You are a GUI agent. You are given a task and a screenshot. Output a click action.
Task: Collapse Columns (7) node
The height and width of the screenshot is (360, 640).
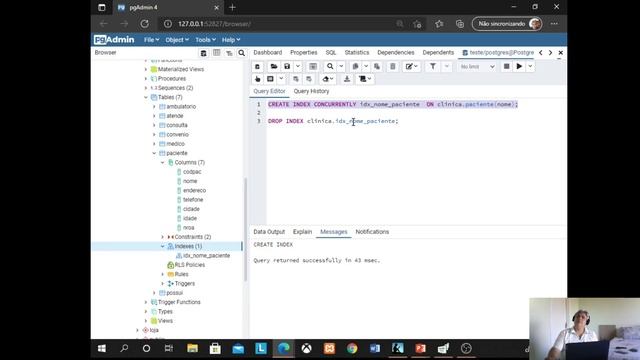(162, 162)
